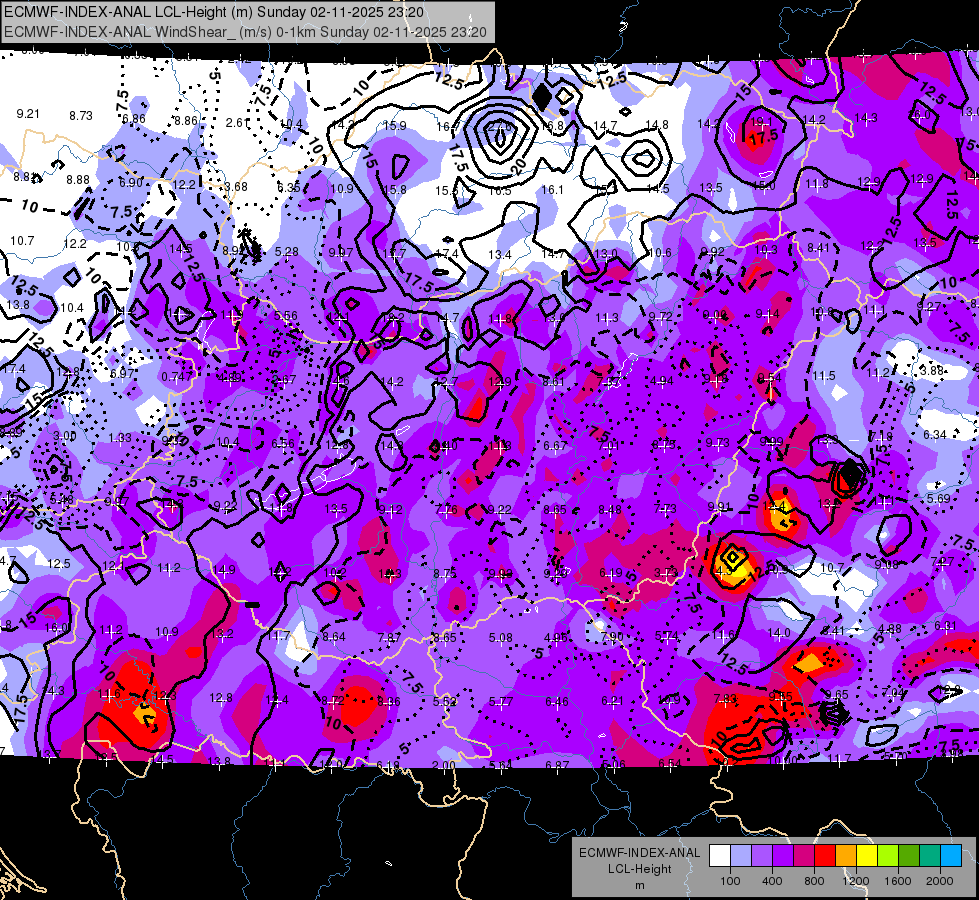Click the white legend swatch below 100

pos(720,856)
